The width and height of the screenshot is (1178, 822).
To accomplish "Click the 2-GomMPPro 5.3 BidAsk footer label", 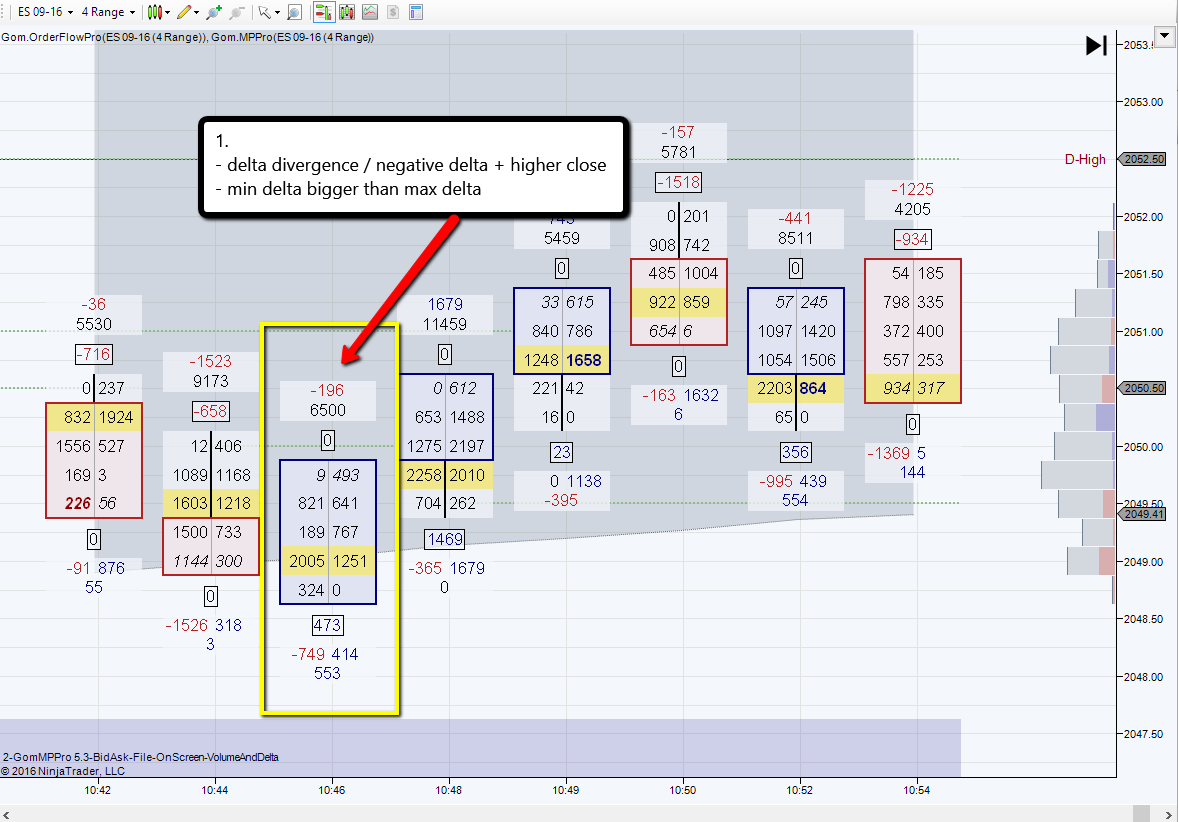I will [140, 757].
